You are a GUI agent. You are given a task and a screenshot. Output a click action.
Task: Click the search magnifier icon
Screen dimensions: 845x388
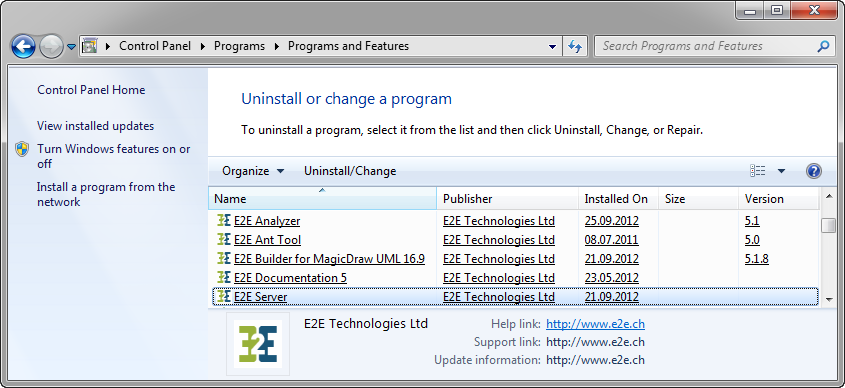click(823, 46)
